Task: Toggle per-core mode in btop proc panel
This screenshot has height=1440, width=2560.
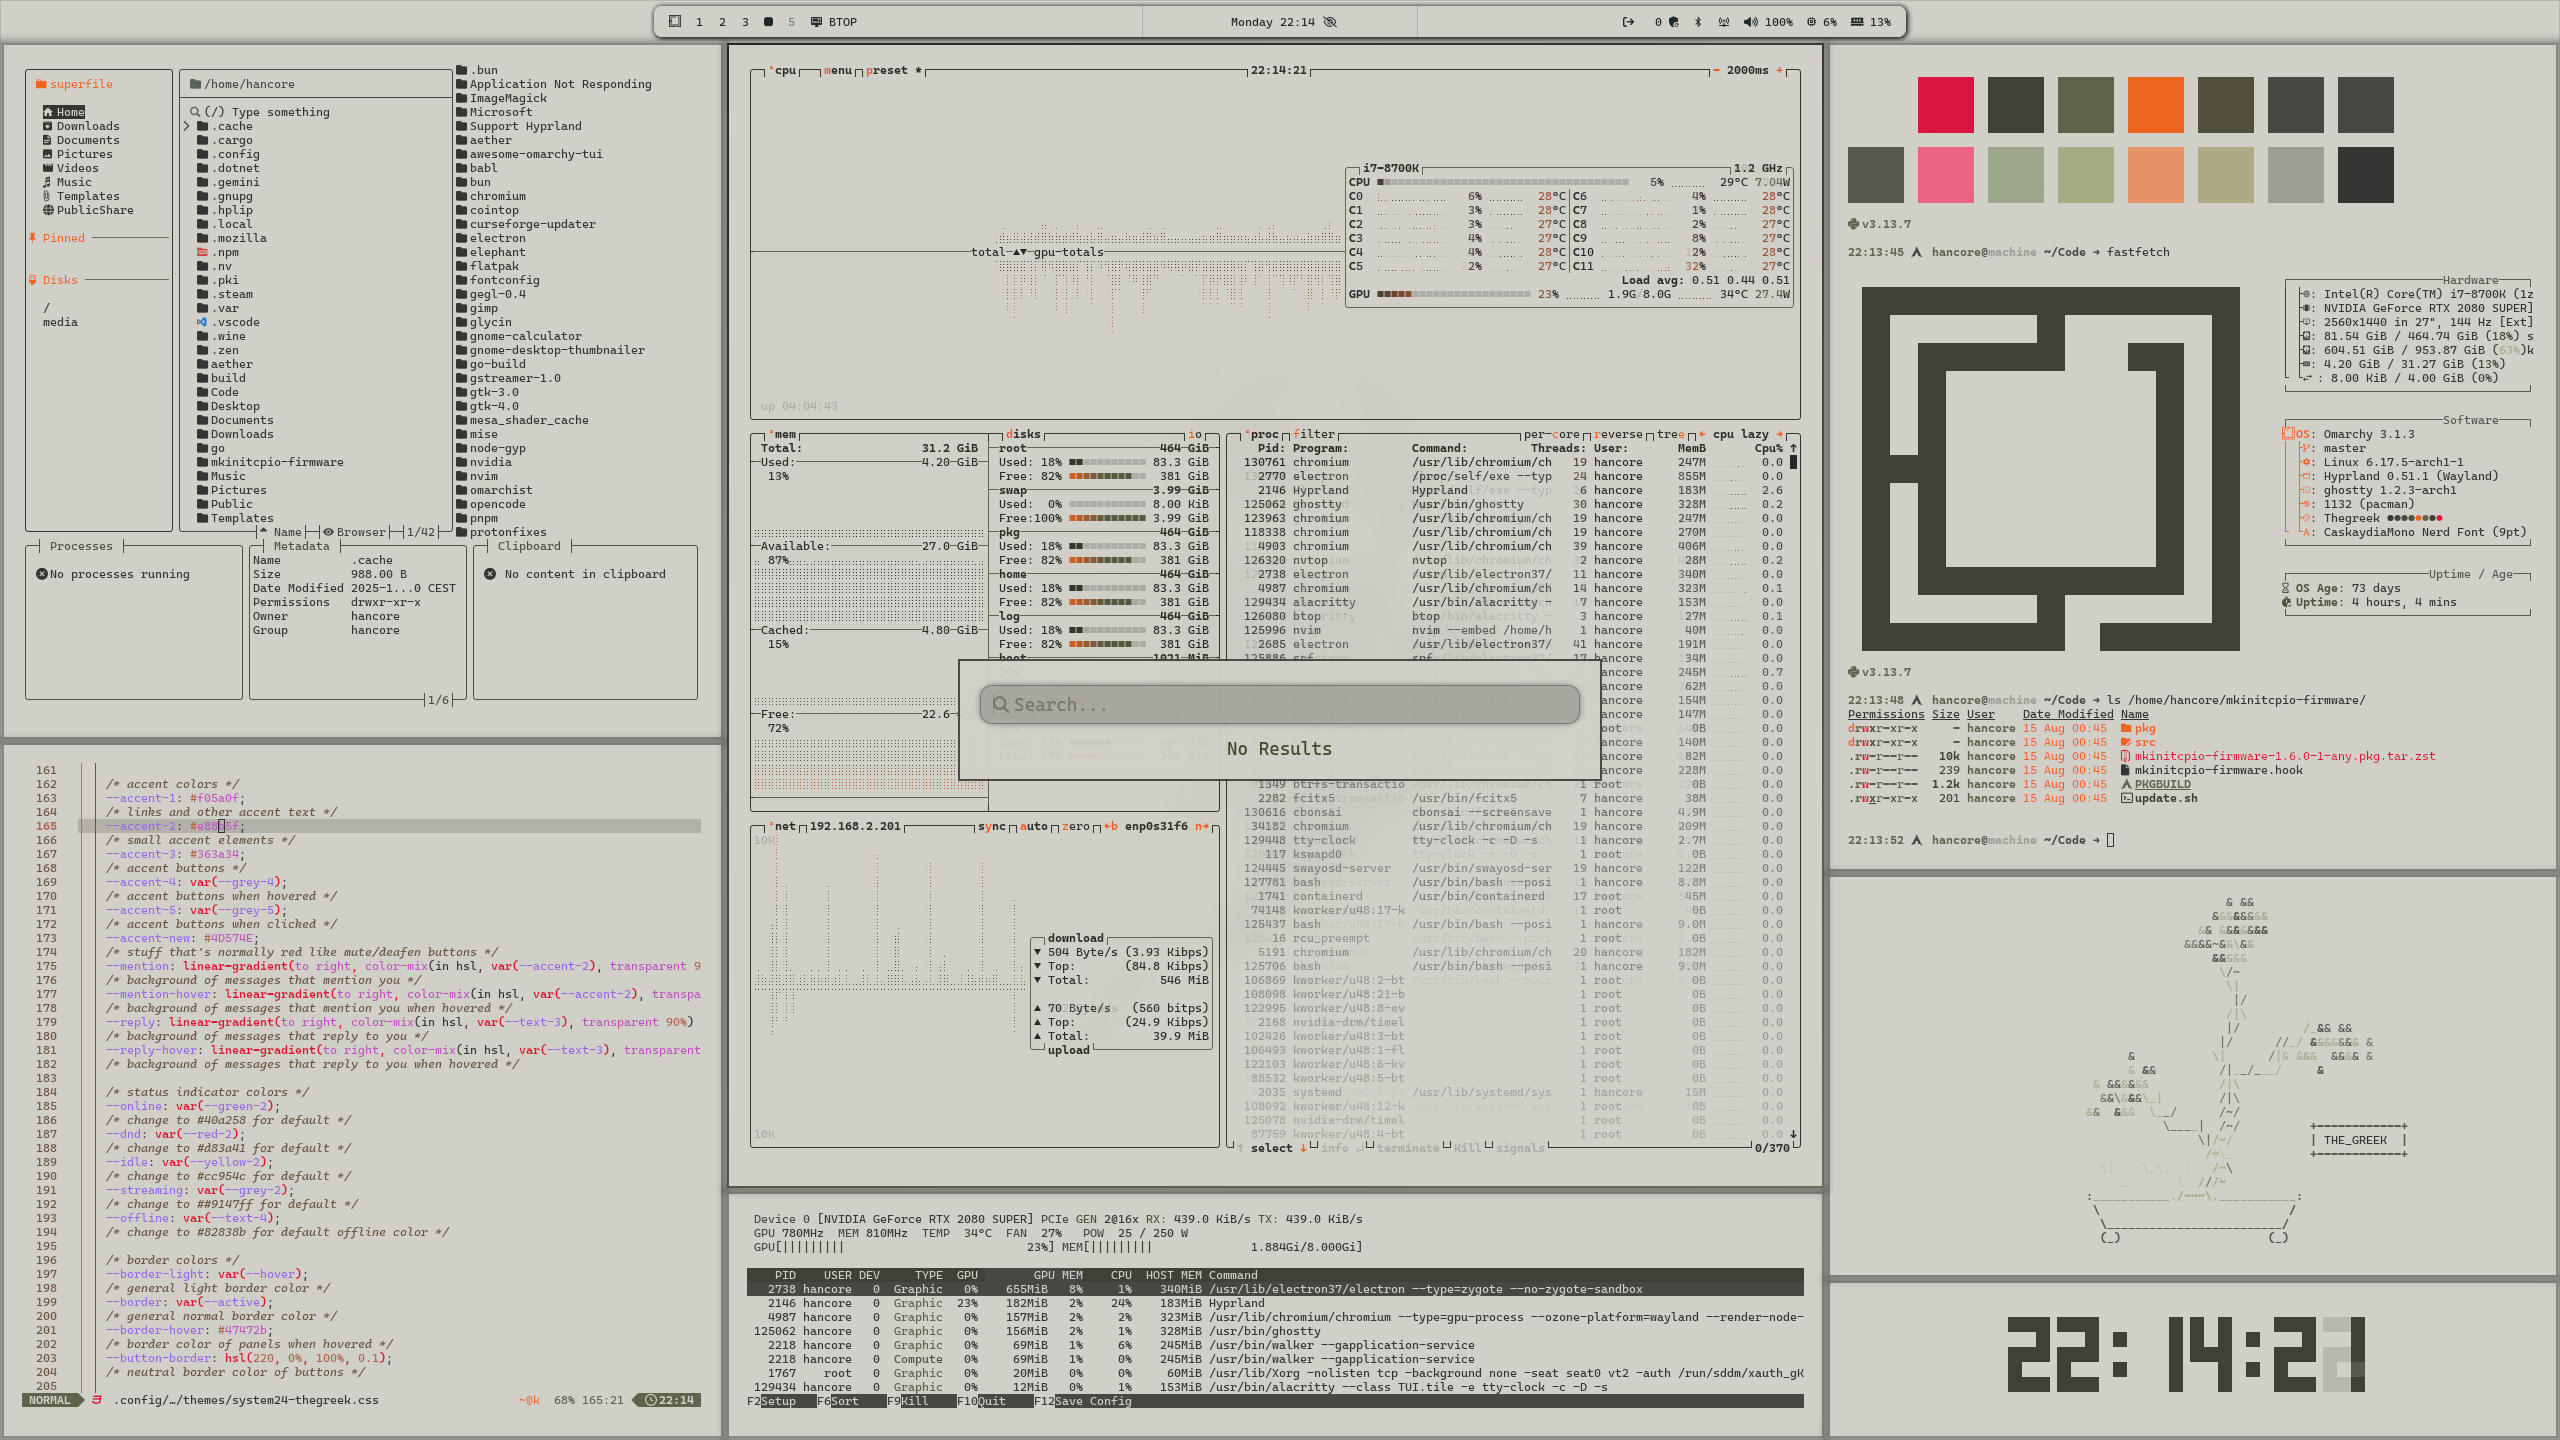Action: (1551, 434)
